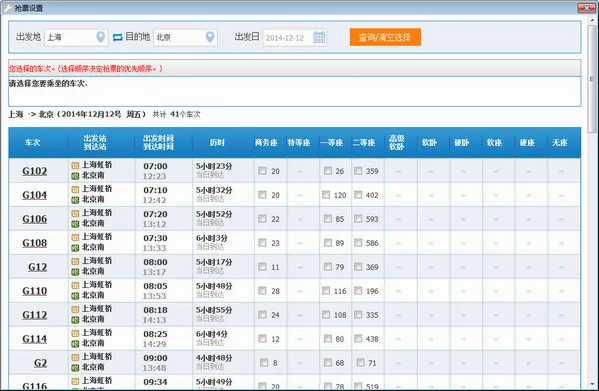This screenshot has height=391, width=599.
Task: Swap departure and destination stations
Action: pyautogui.click(x=118, y=37)
